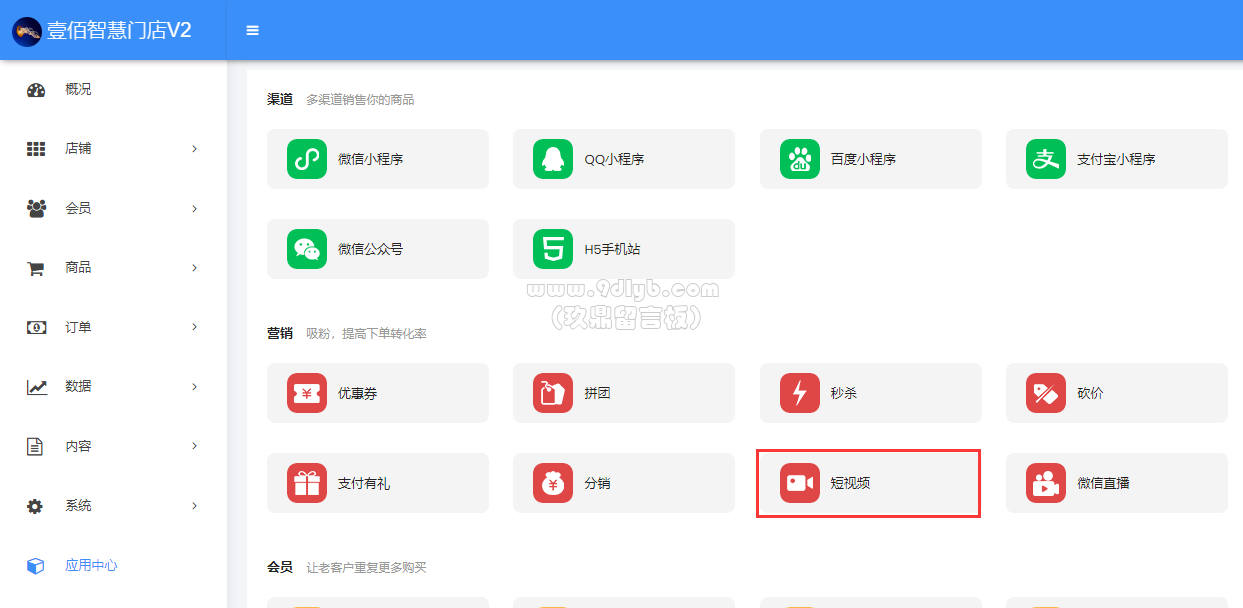Click the 系统 gear icon
The width and height of the screenshot is (1243, 608).
pyautogui.click(x=36, y=506)
